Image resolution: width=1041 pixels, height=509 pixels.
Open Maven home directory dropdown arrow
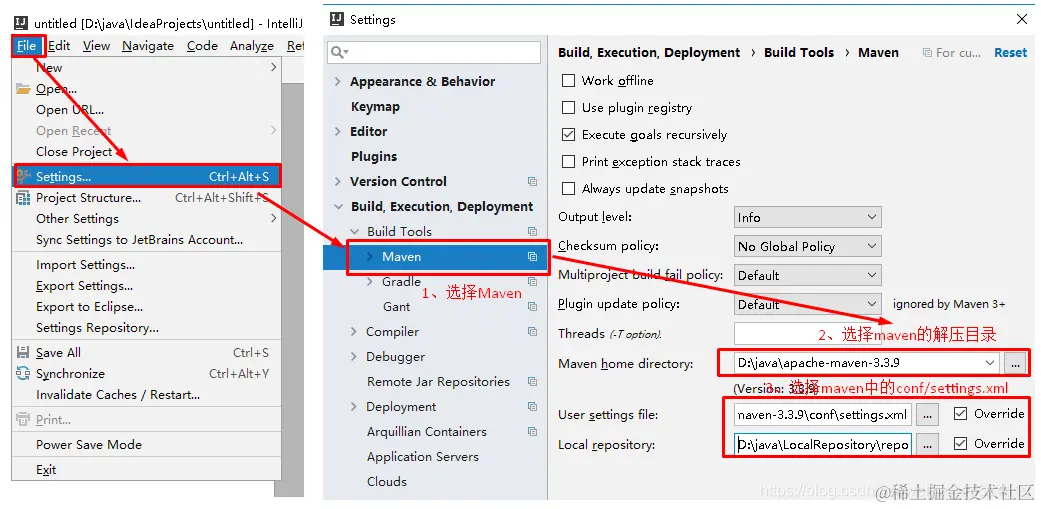click(990, 363)
